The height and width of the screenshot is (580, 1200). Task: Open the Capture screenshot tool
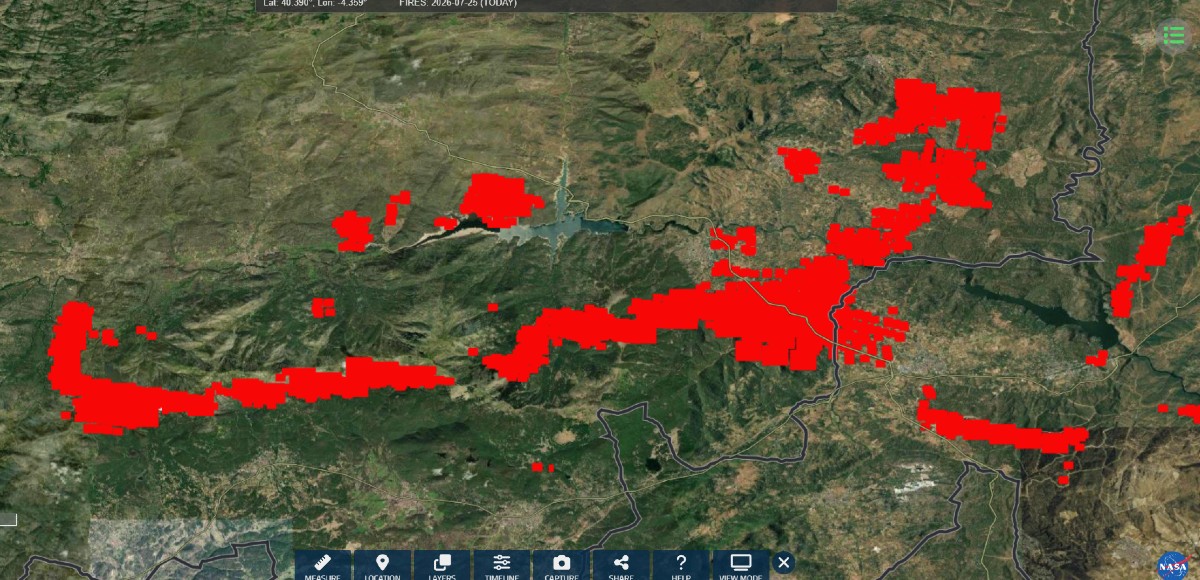(x=561, y=566)
